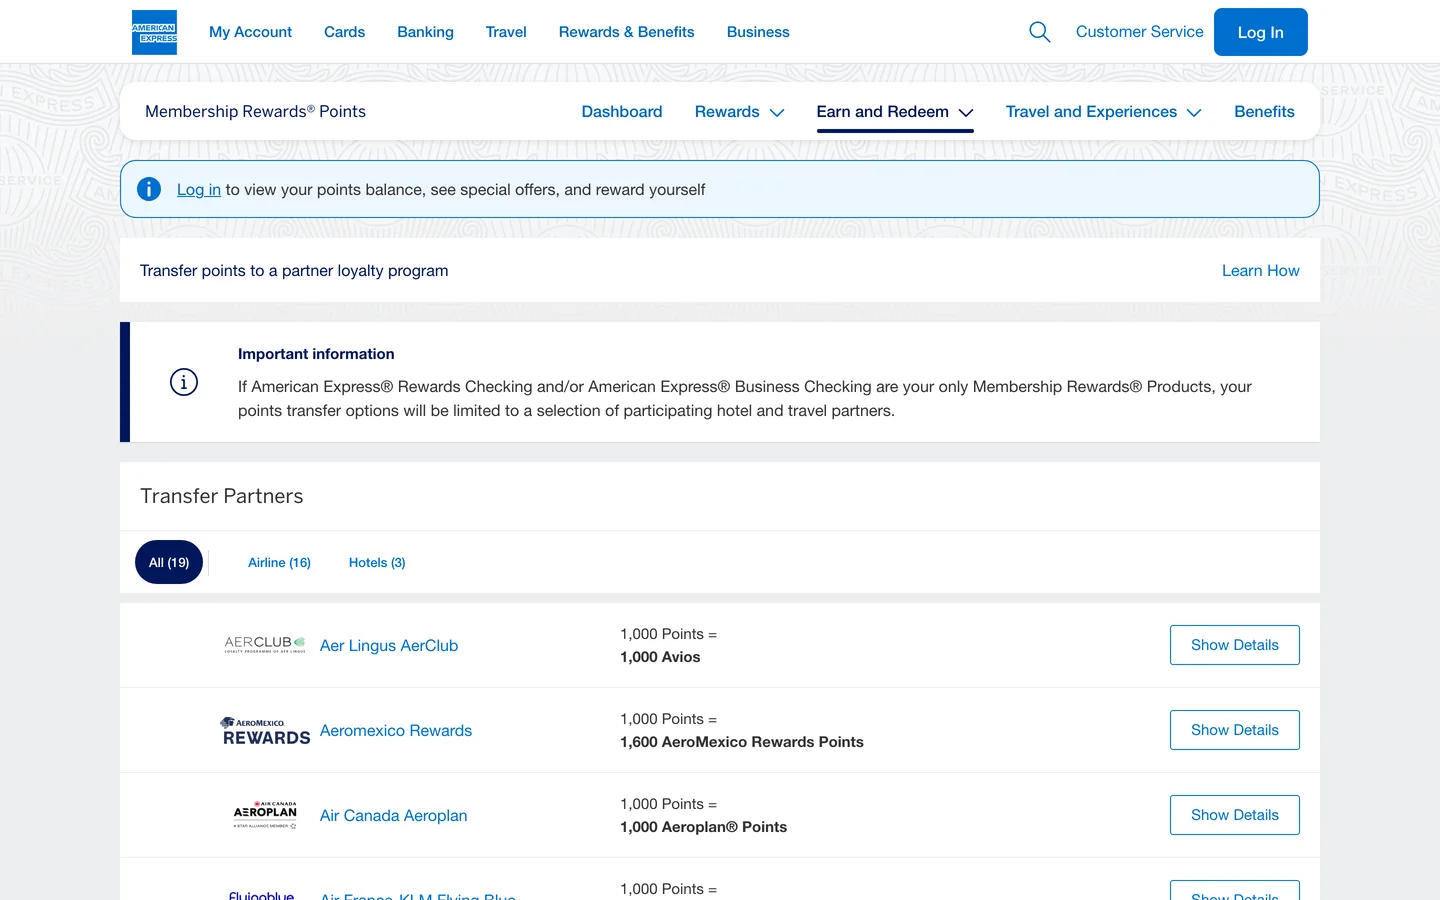1440x900 pixels.
Task: Open the Aeromexico Rewards link
Action: (x=396, y=731)
